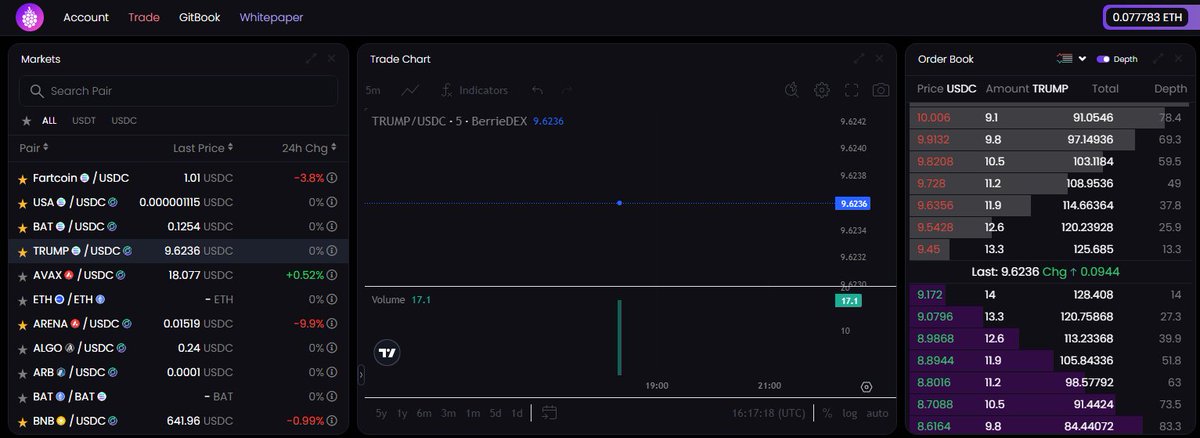Take a chart snapshot with camera icon
This screenshot has height=438, width=1200.
coord(881,90)
